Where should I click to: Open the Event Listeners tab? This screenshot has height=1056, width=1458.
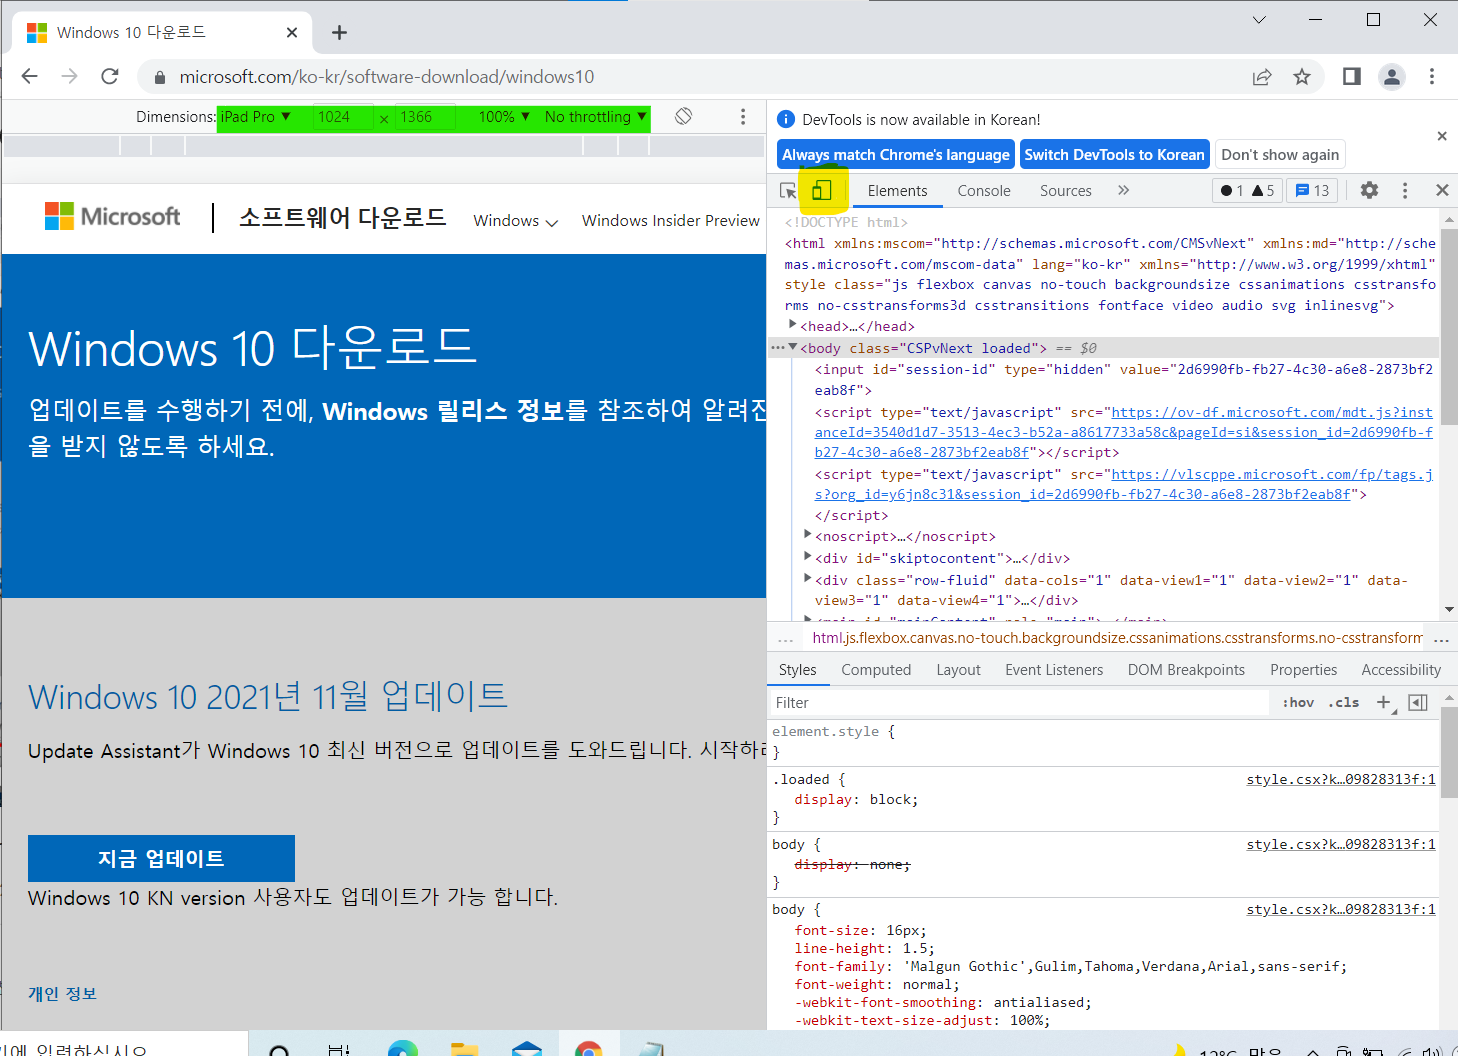(x=1054, y=670)
